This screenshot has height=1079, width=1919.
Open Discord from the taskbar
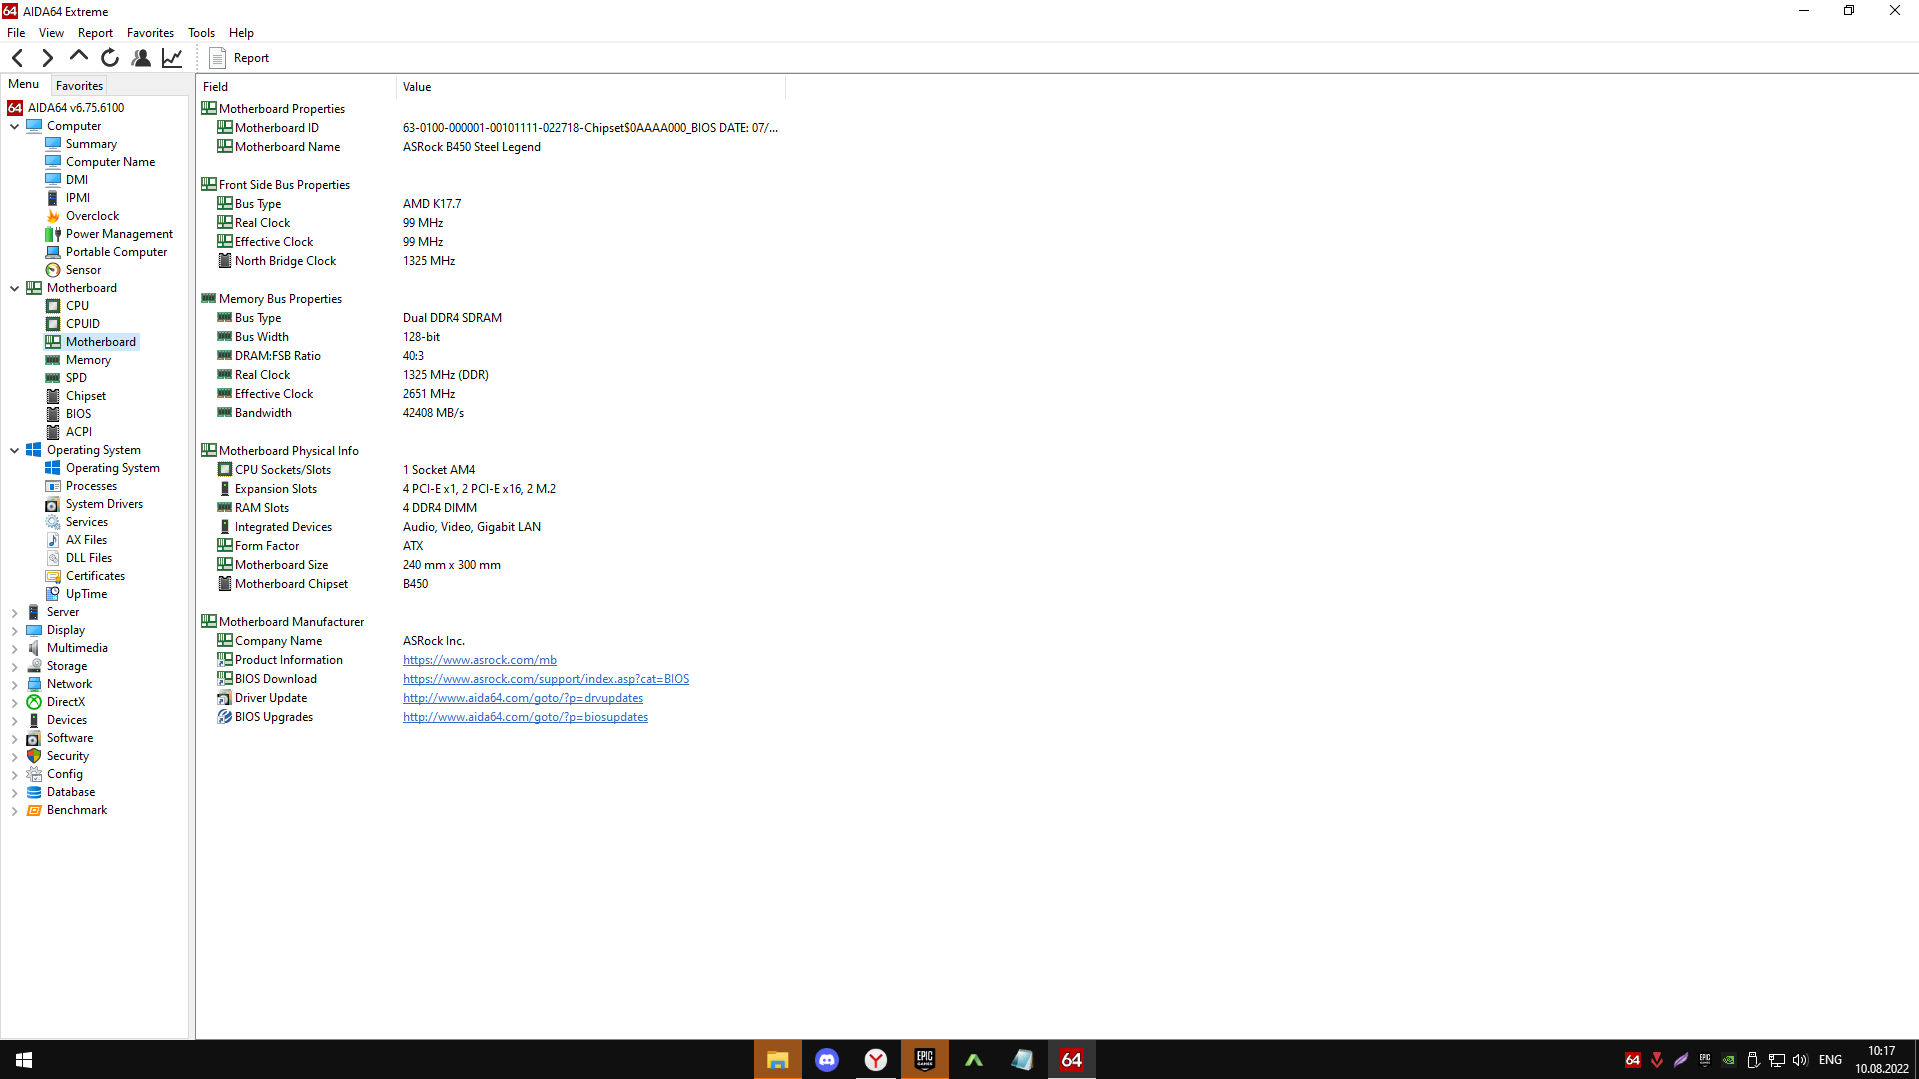[827, 1060]
